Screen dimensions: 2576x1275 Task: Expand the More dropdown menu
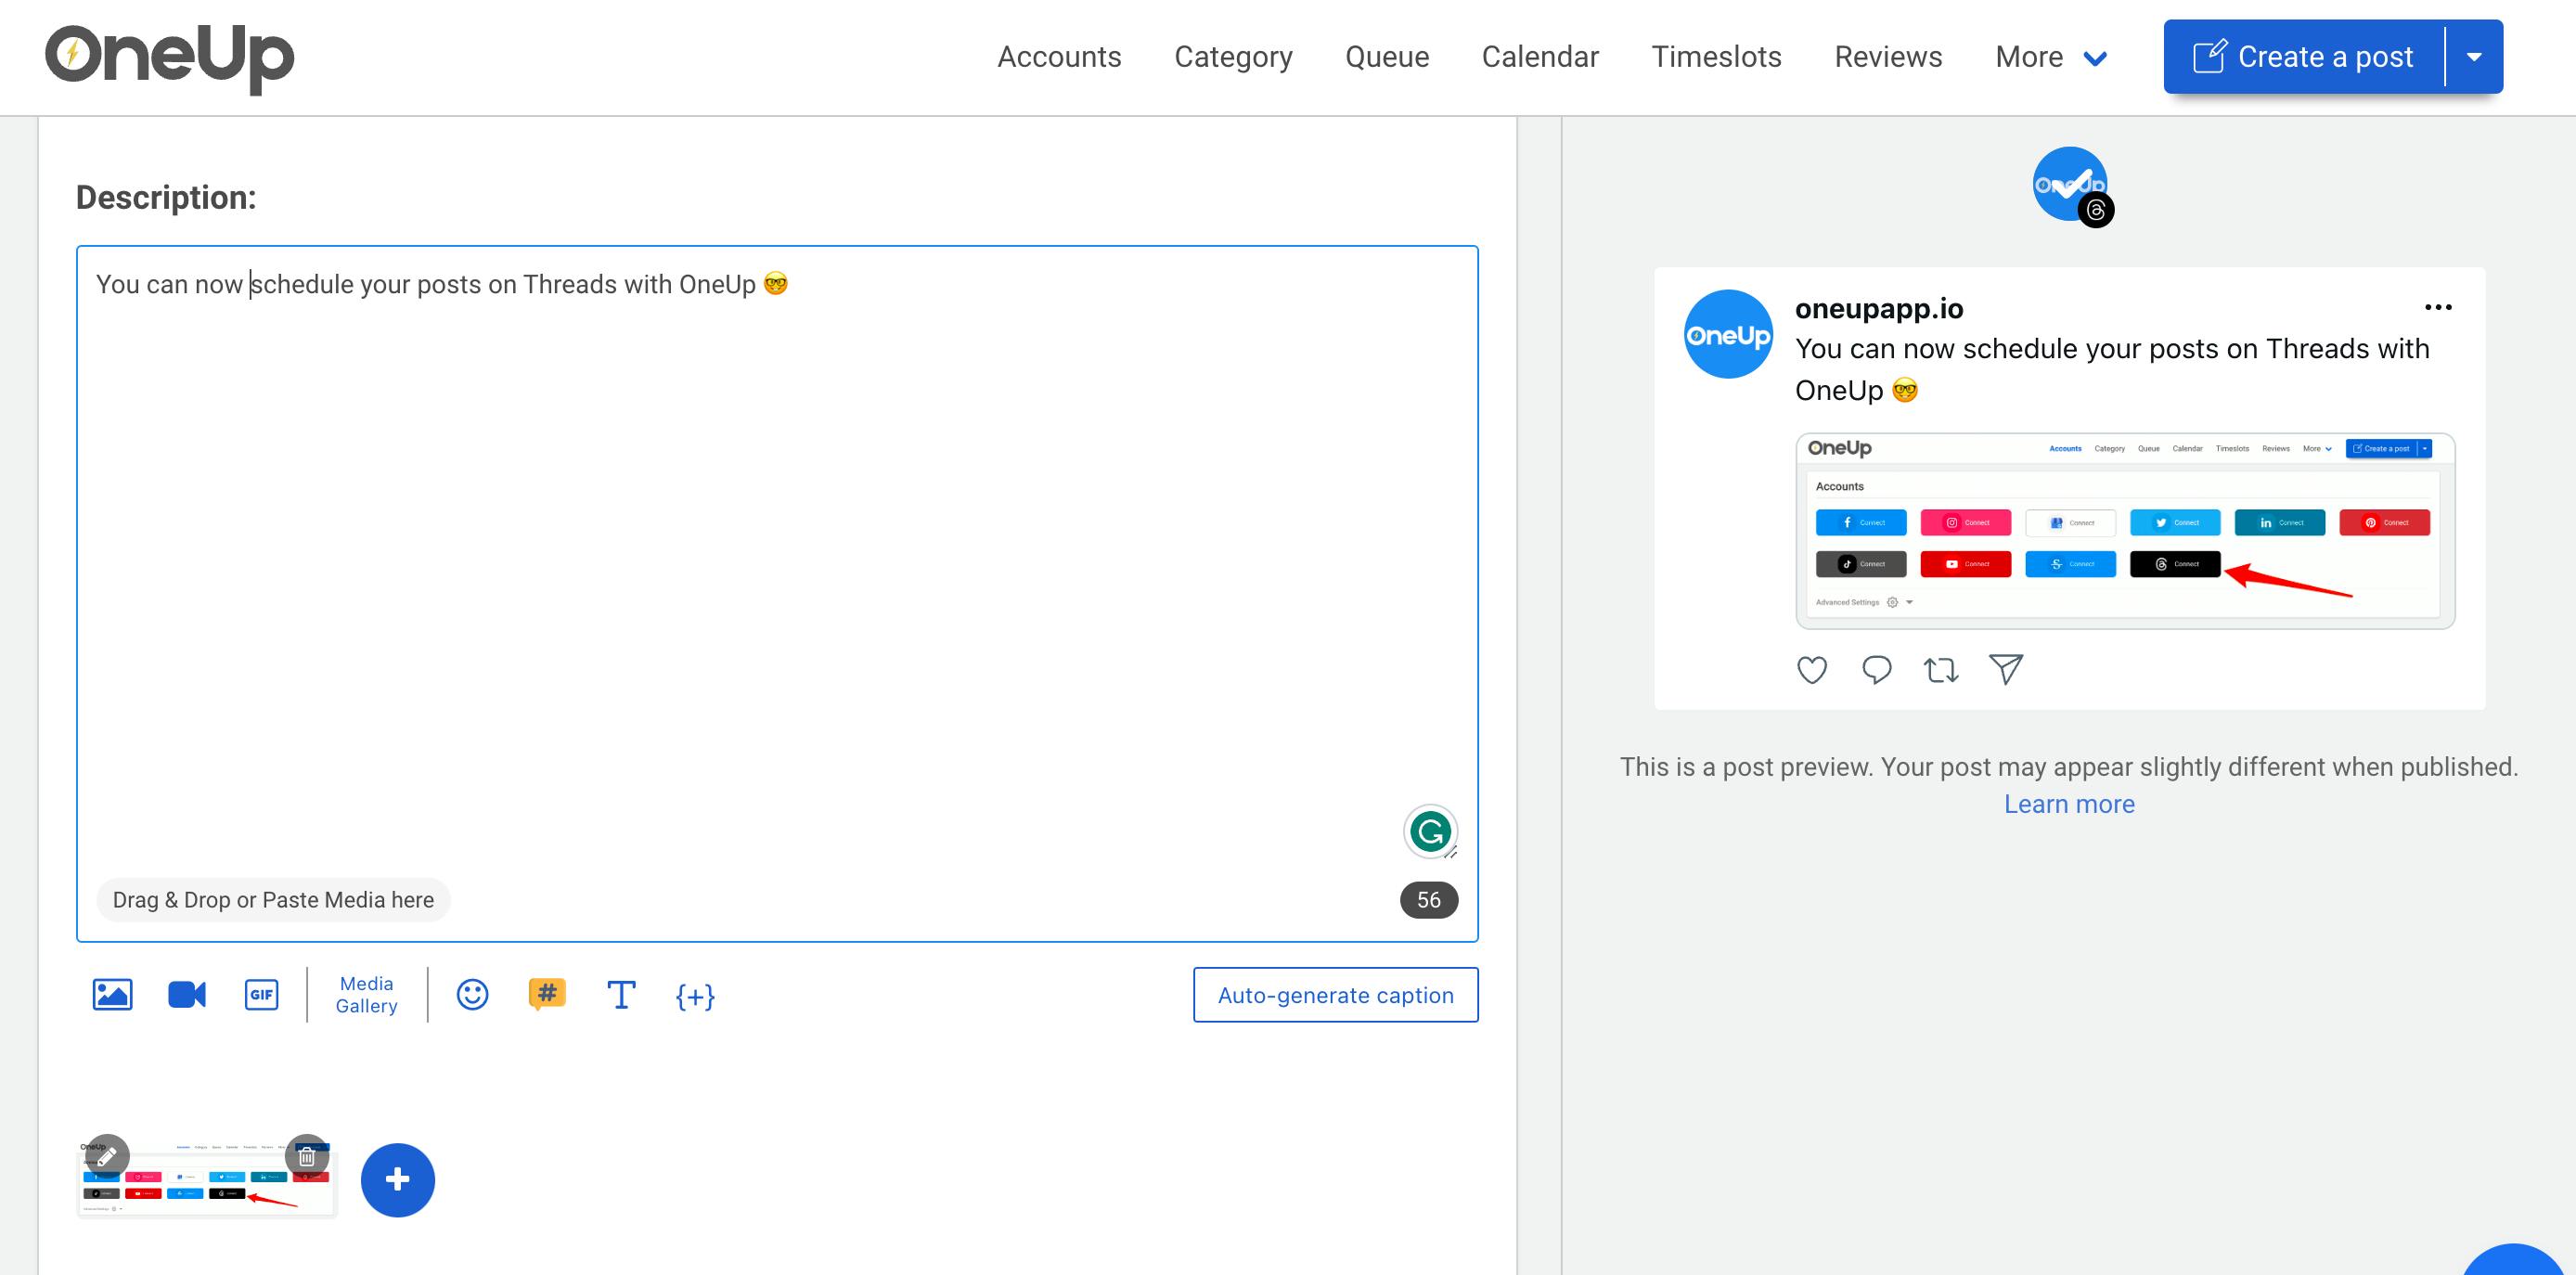(x=2051, y=57)
